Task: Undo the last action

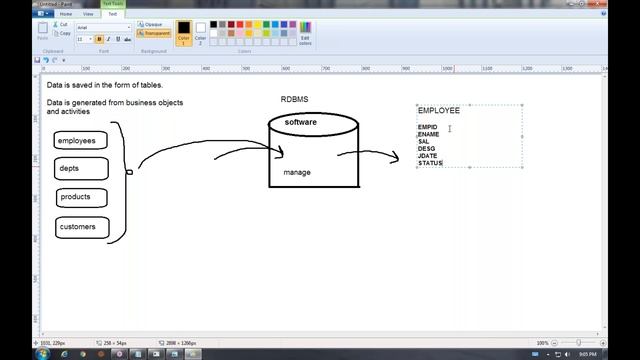Action: point(46,60)
